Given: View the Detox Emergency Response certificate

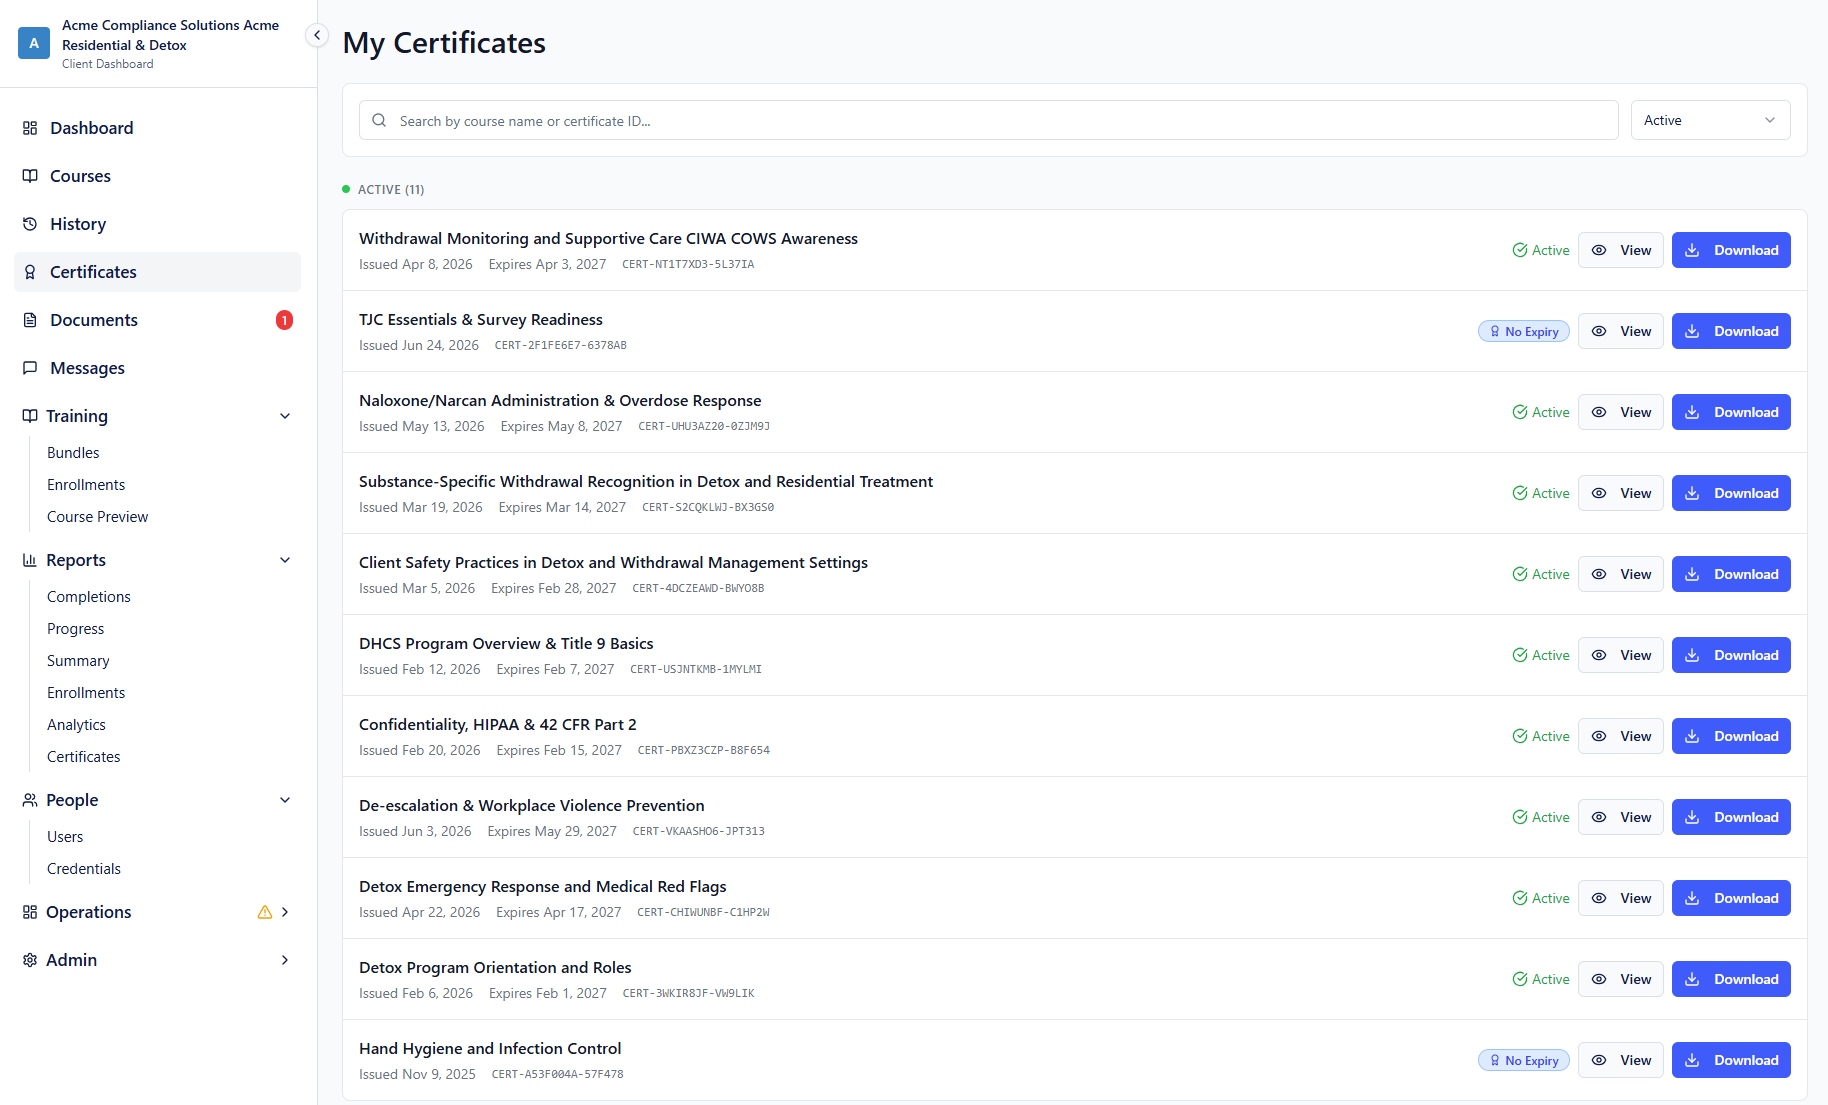Looking at the screenshot, I should [x=1621, y=898].
